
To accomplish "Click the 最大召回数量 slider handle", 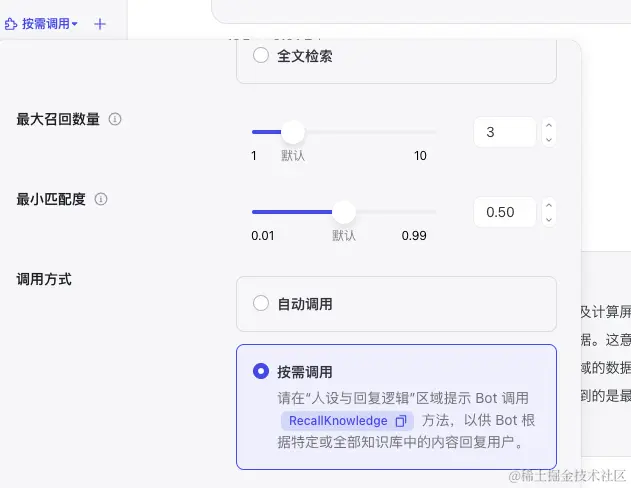I will [x=293, y=132].
